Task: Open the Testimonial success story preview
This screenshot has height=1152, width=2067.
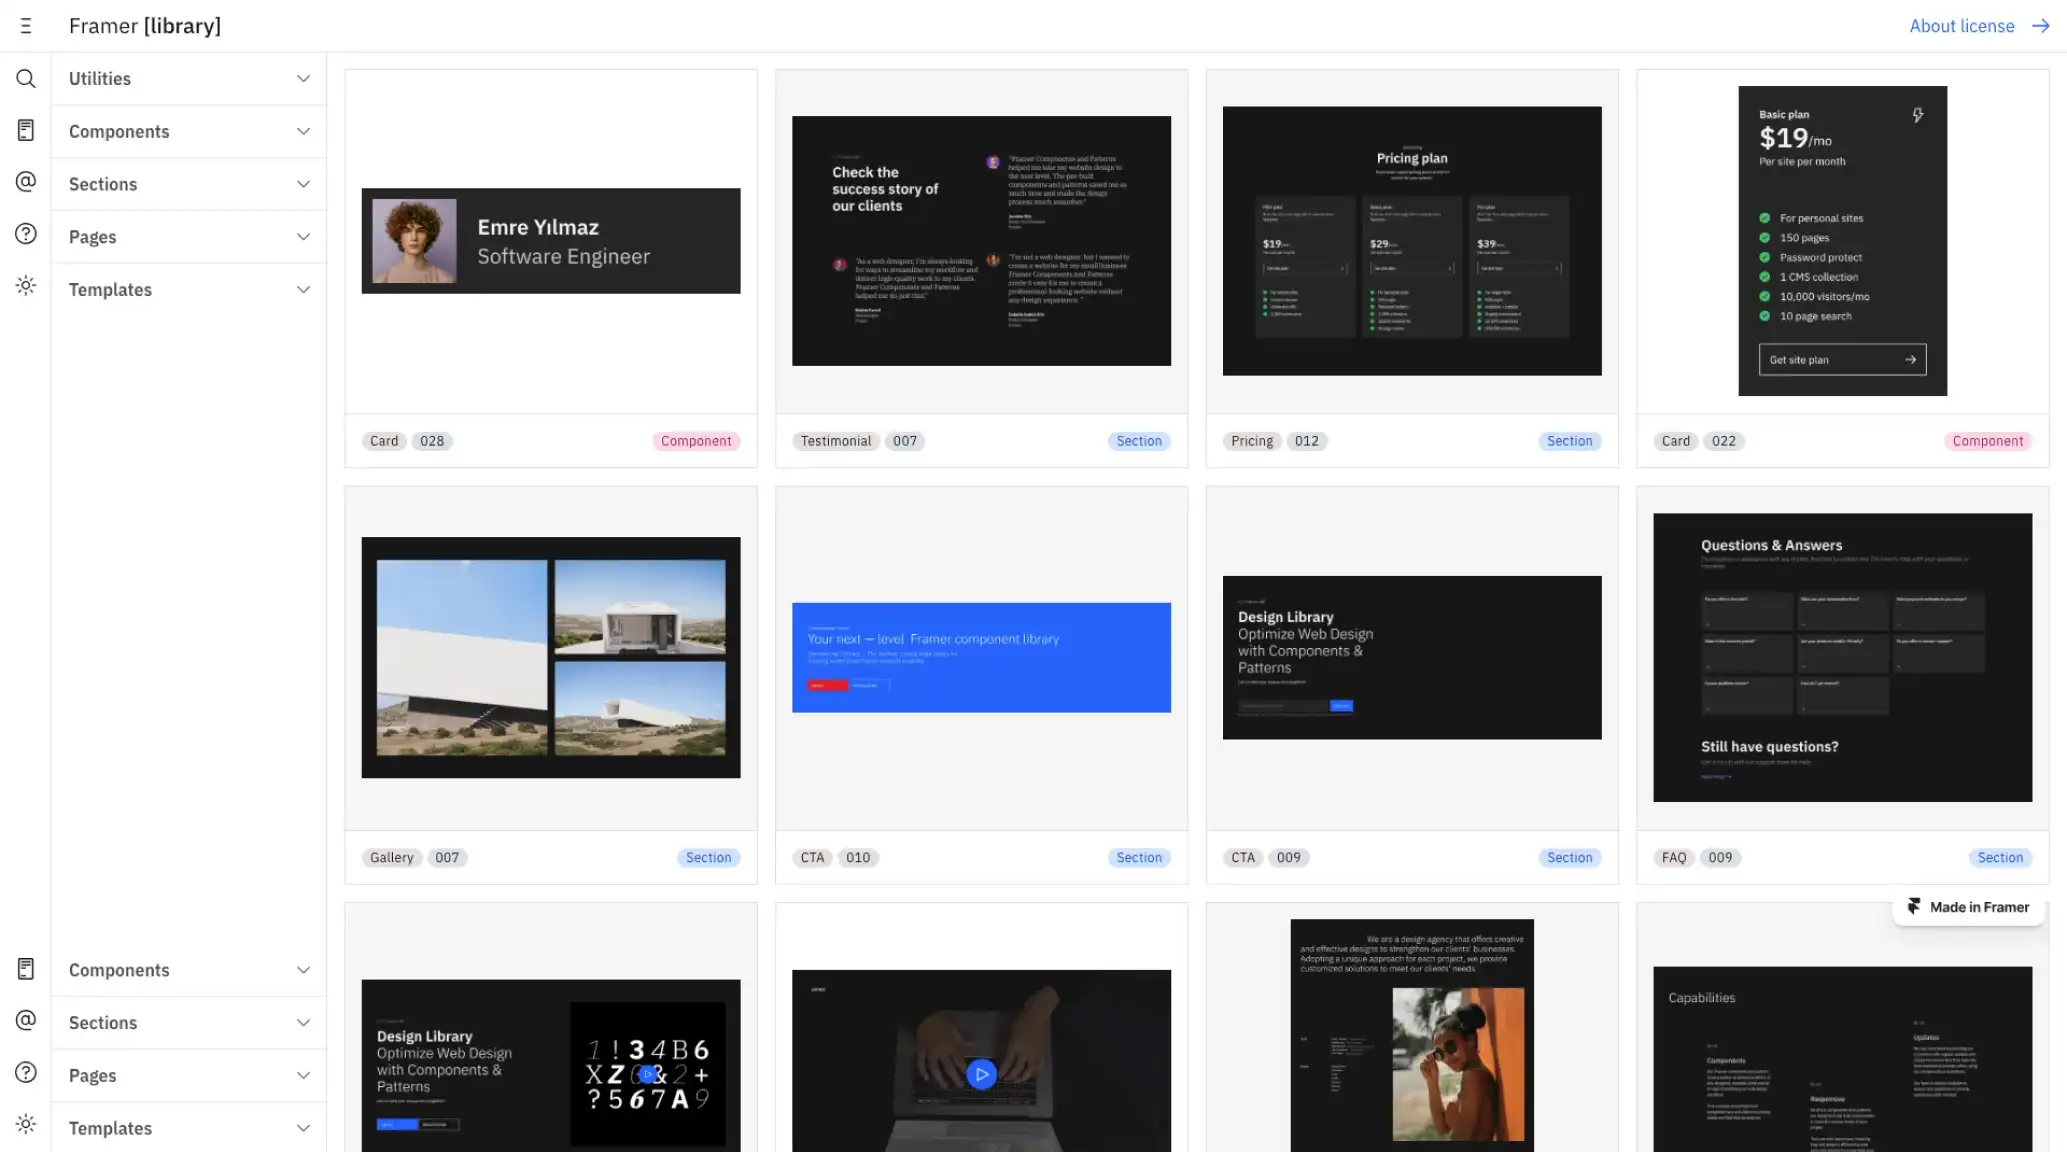Action: [x=981, y=241]
